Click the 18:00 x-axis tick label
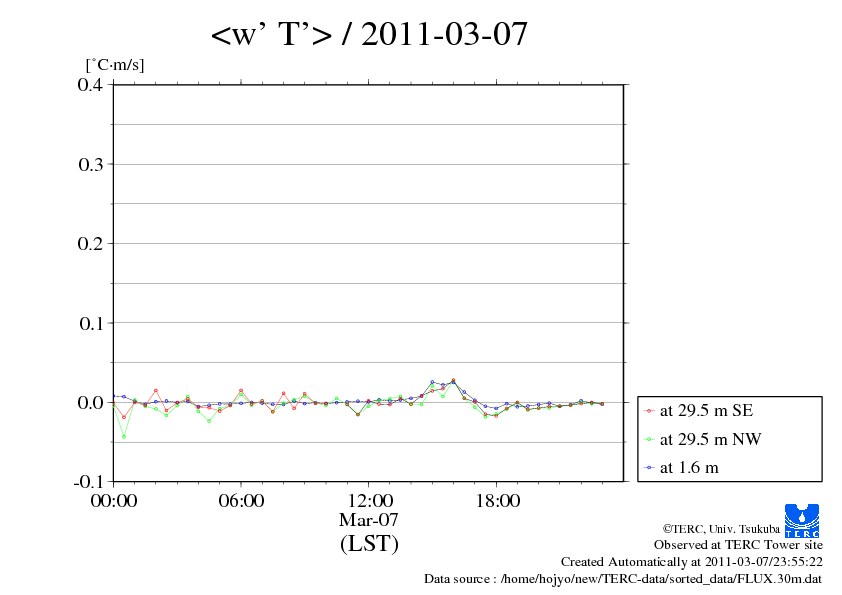The image size is (842, 595). click(x=497, y=501)
